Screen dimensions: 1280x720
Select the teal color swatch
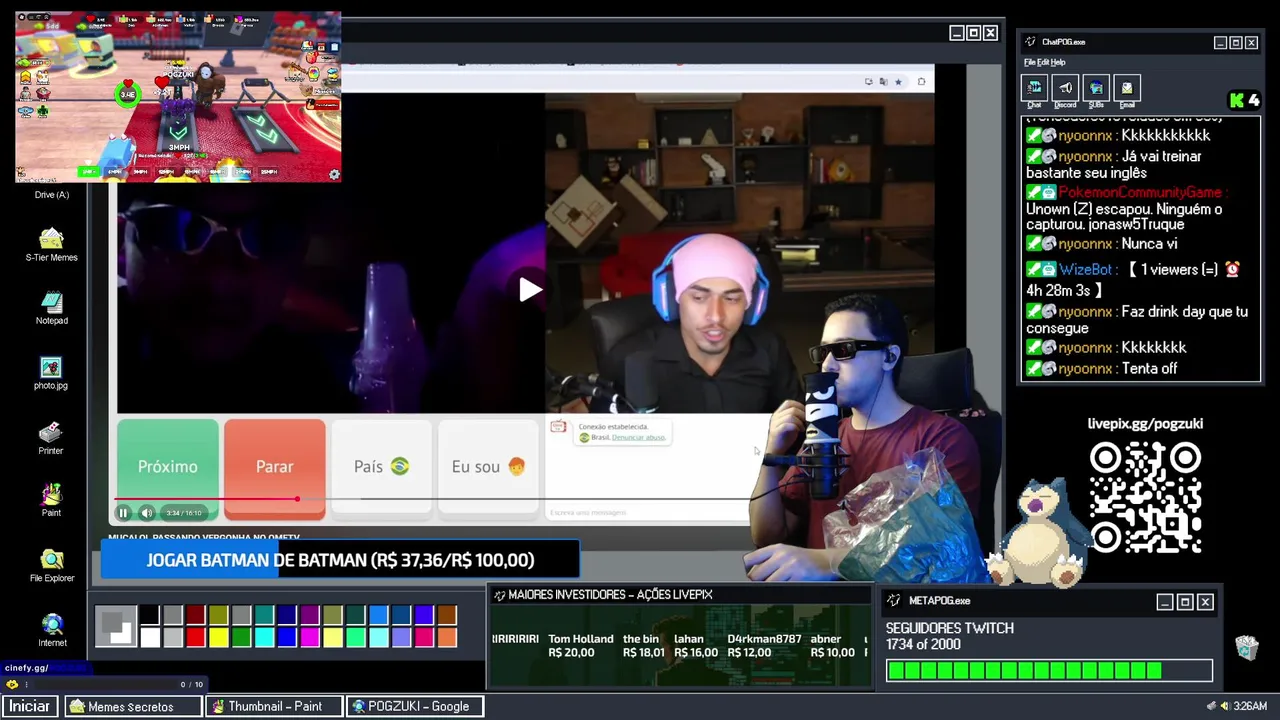[x=264, y=616]
